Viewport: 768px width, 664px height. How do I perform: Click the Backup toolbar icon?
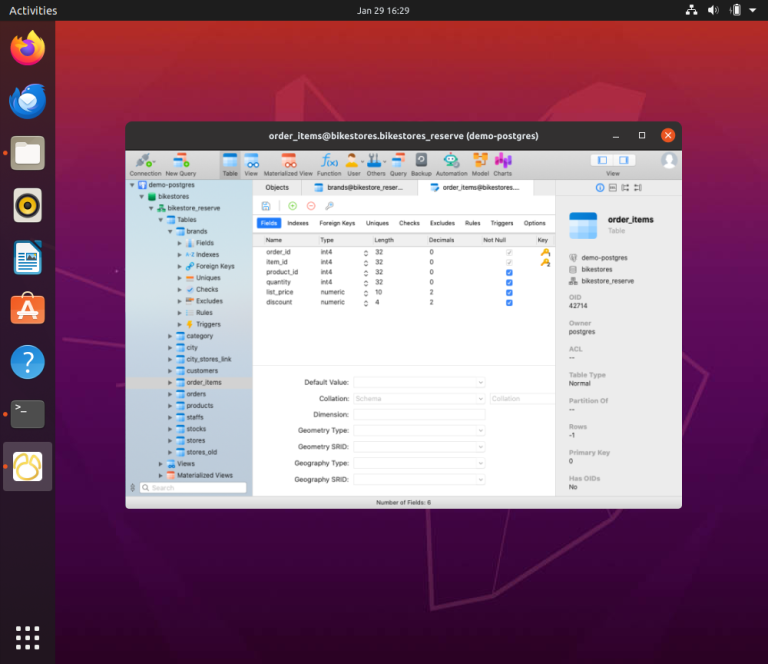tap(421, 161)
